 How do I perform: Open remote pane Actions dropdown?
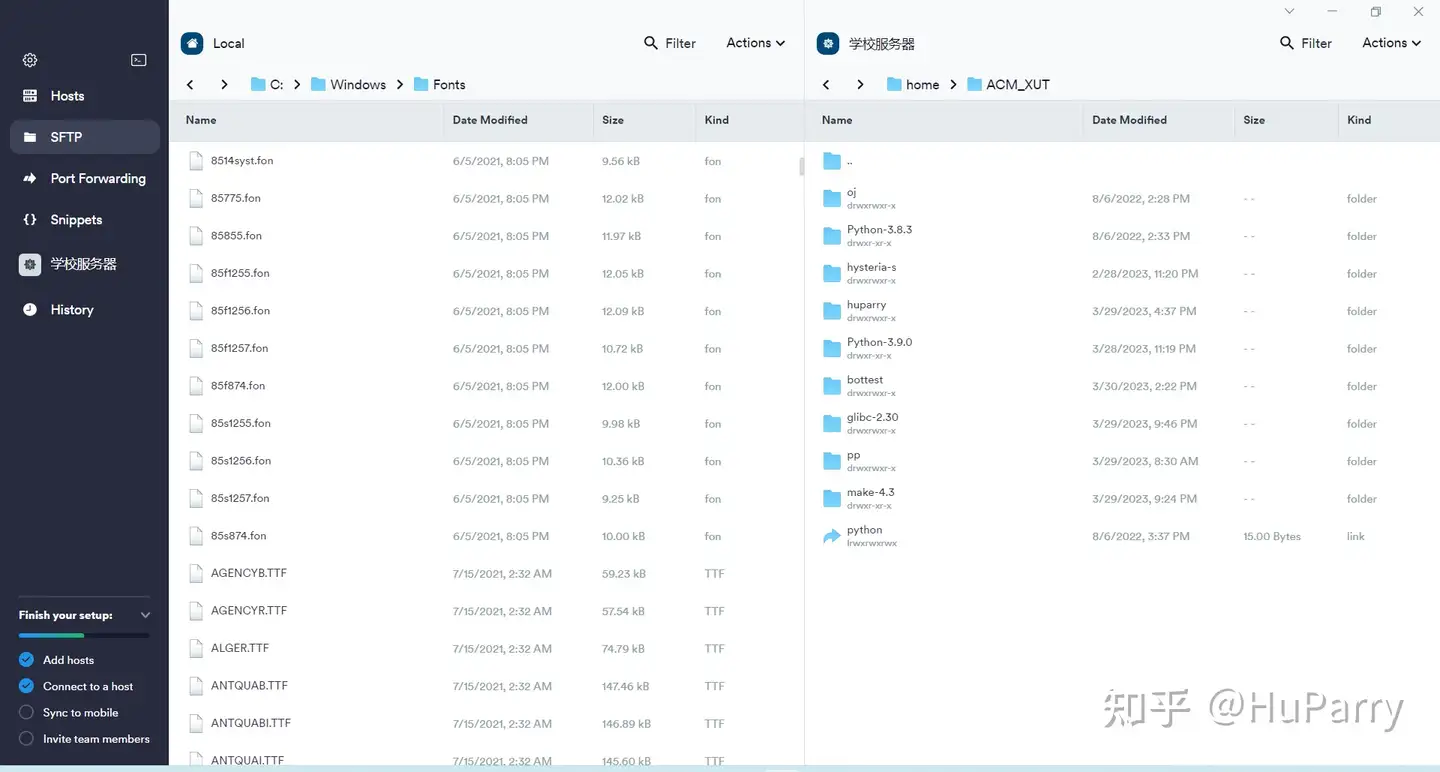(x=1391, y=43)
